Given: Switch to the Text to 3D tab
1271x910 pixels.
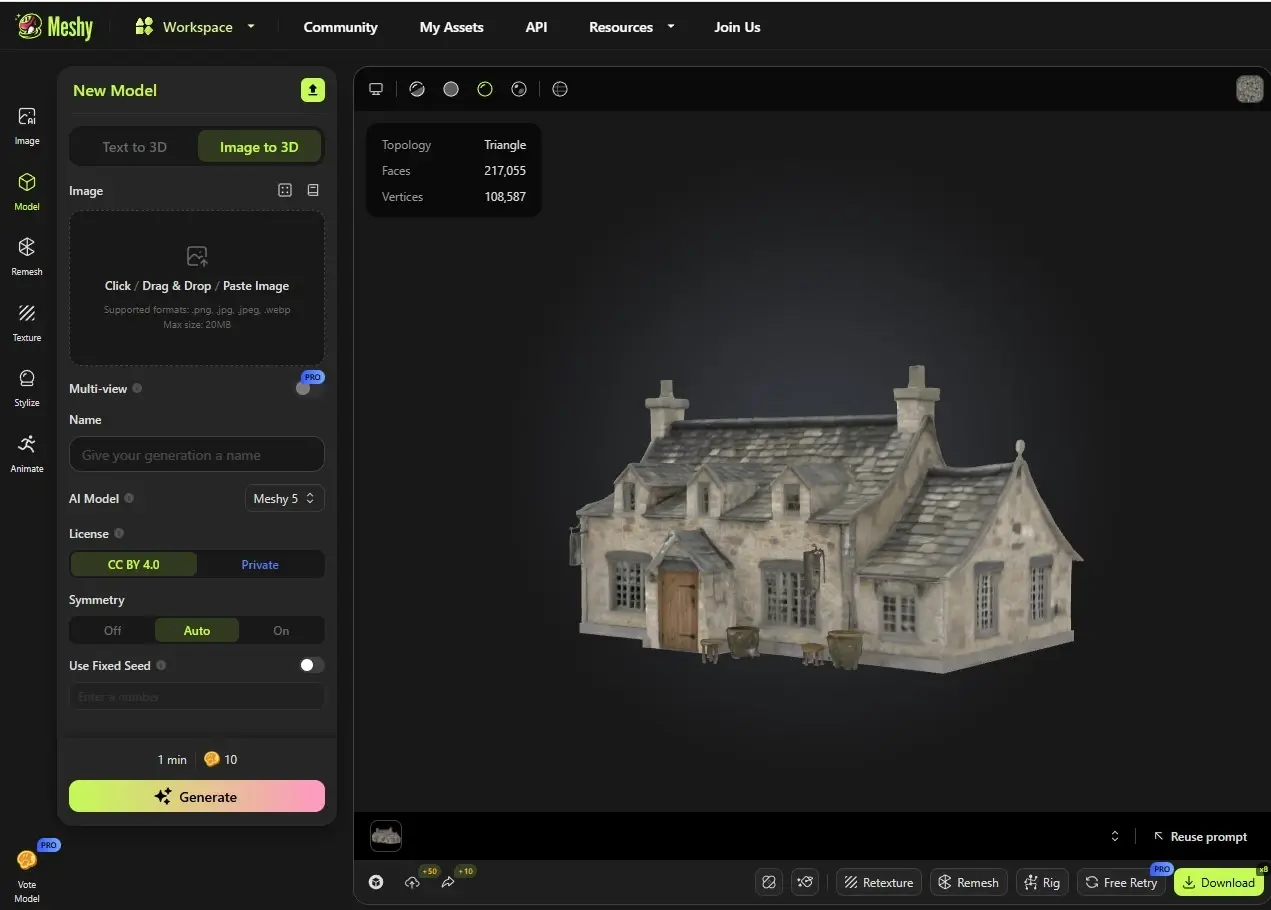Looking at the screenshot, I should pyautogui.click(x=134, y=147).
